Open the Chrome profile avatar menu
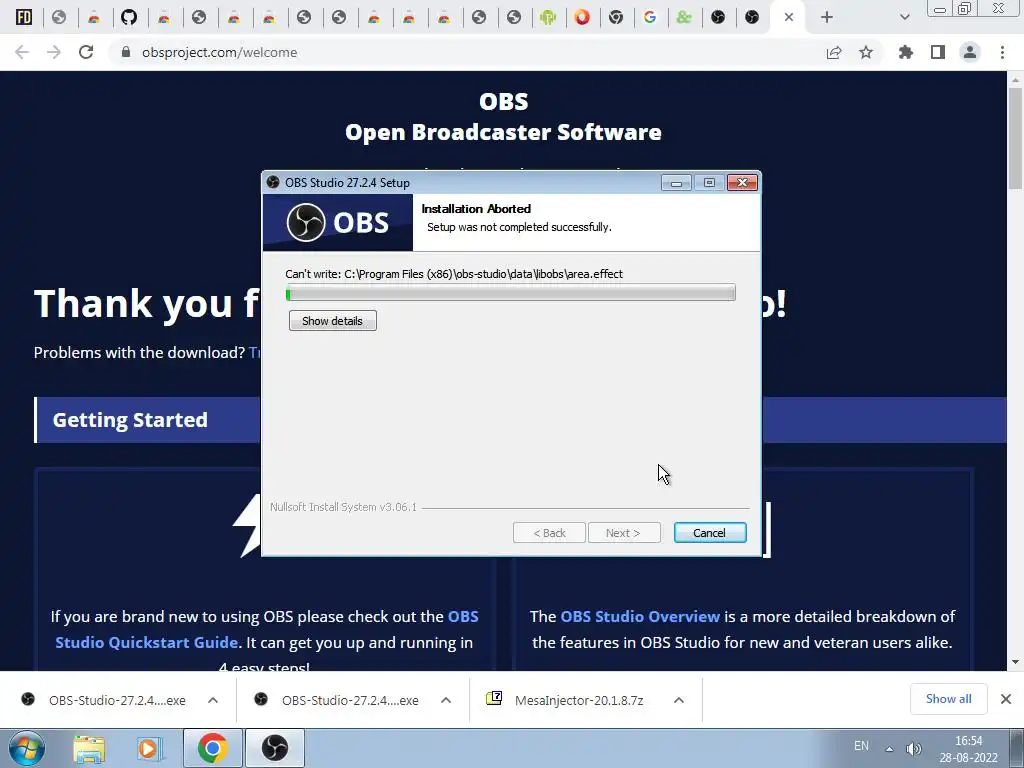Screen dimensions: 1024x768 970,52
